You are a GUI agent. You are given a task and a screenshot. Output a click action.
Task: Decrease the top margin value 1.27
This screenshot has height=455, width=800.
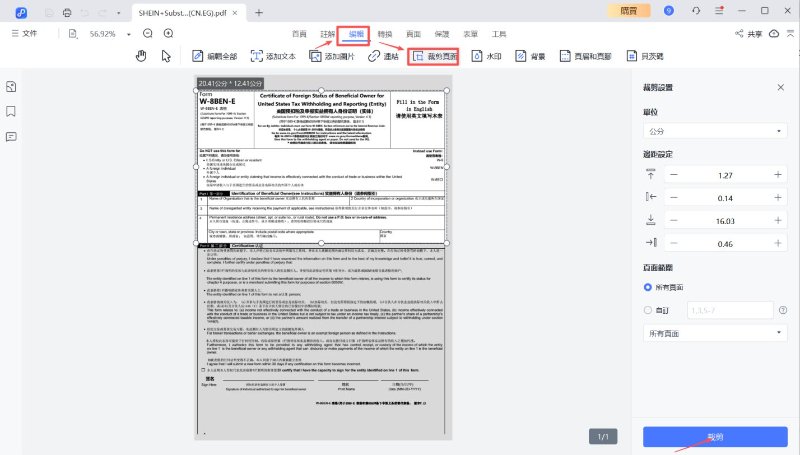674,175
